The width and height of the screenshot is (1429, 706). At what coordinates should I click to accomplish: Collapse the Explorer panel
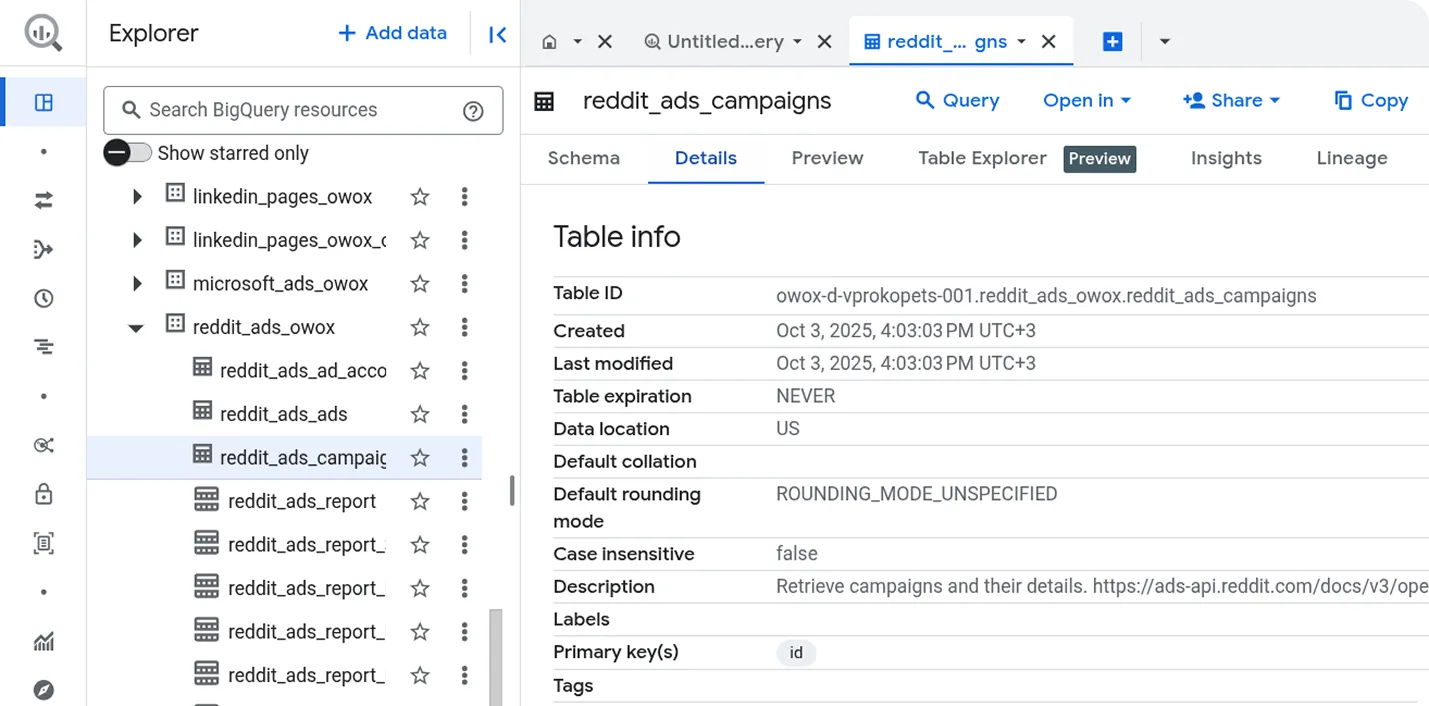pos(497,34)
